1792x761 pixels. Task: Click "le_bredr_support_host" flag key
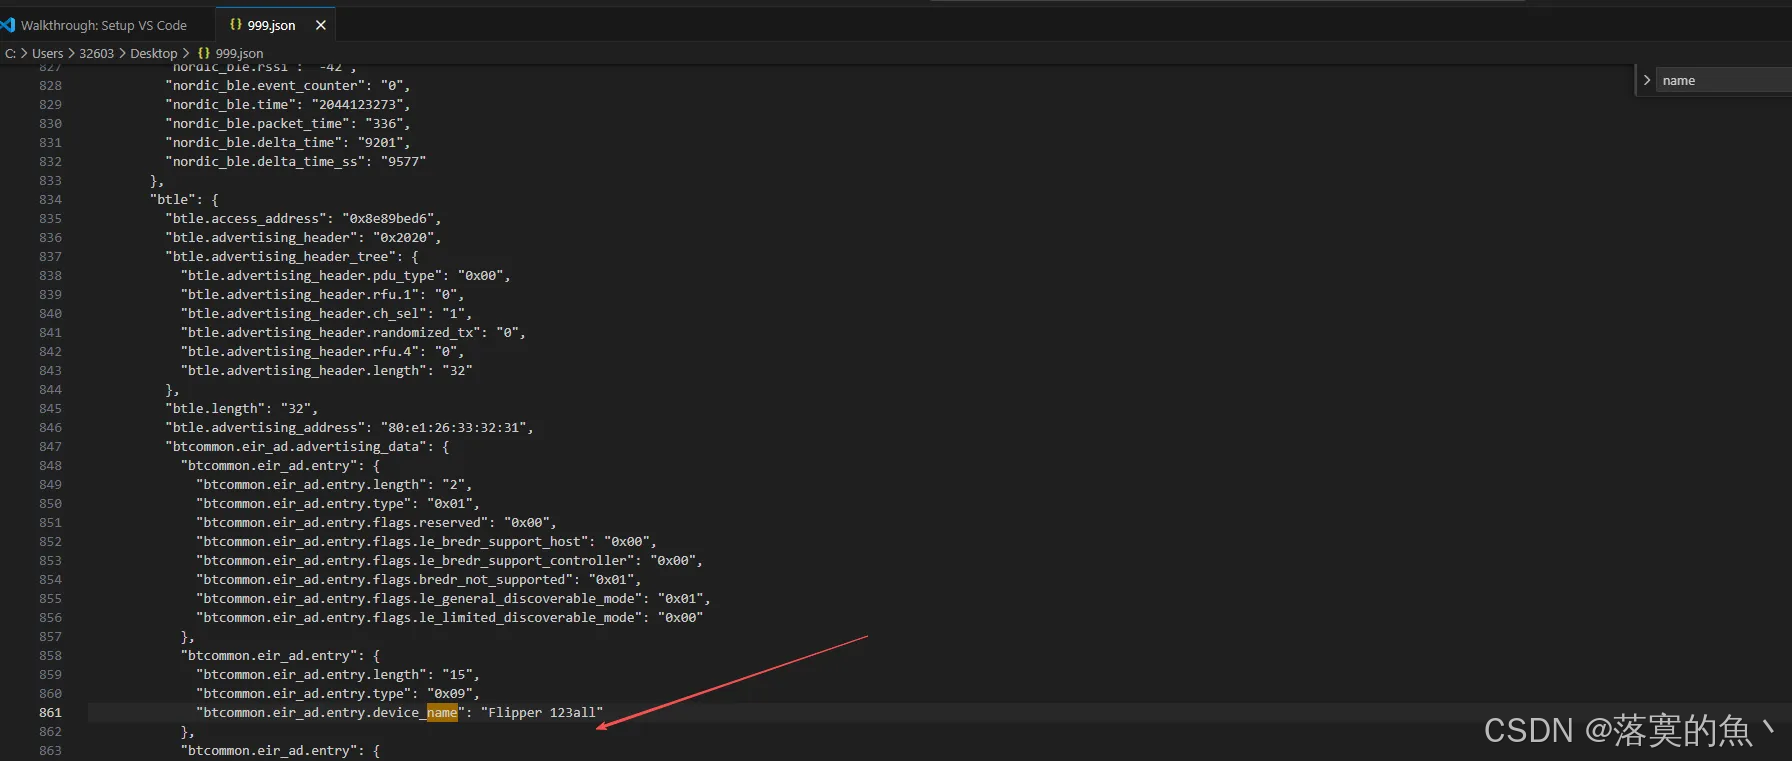[x=393, y=541]
